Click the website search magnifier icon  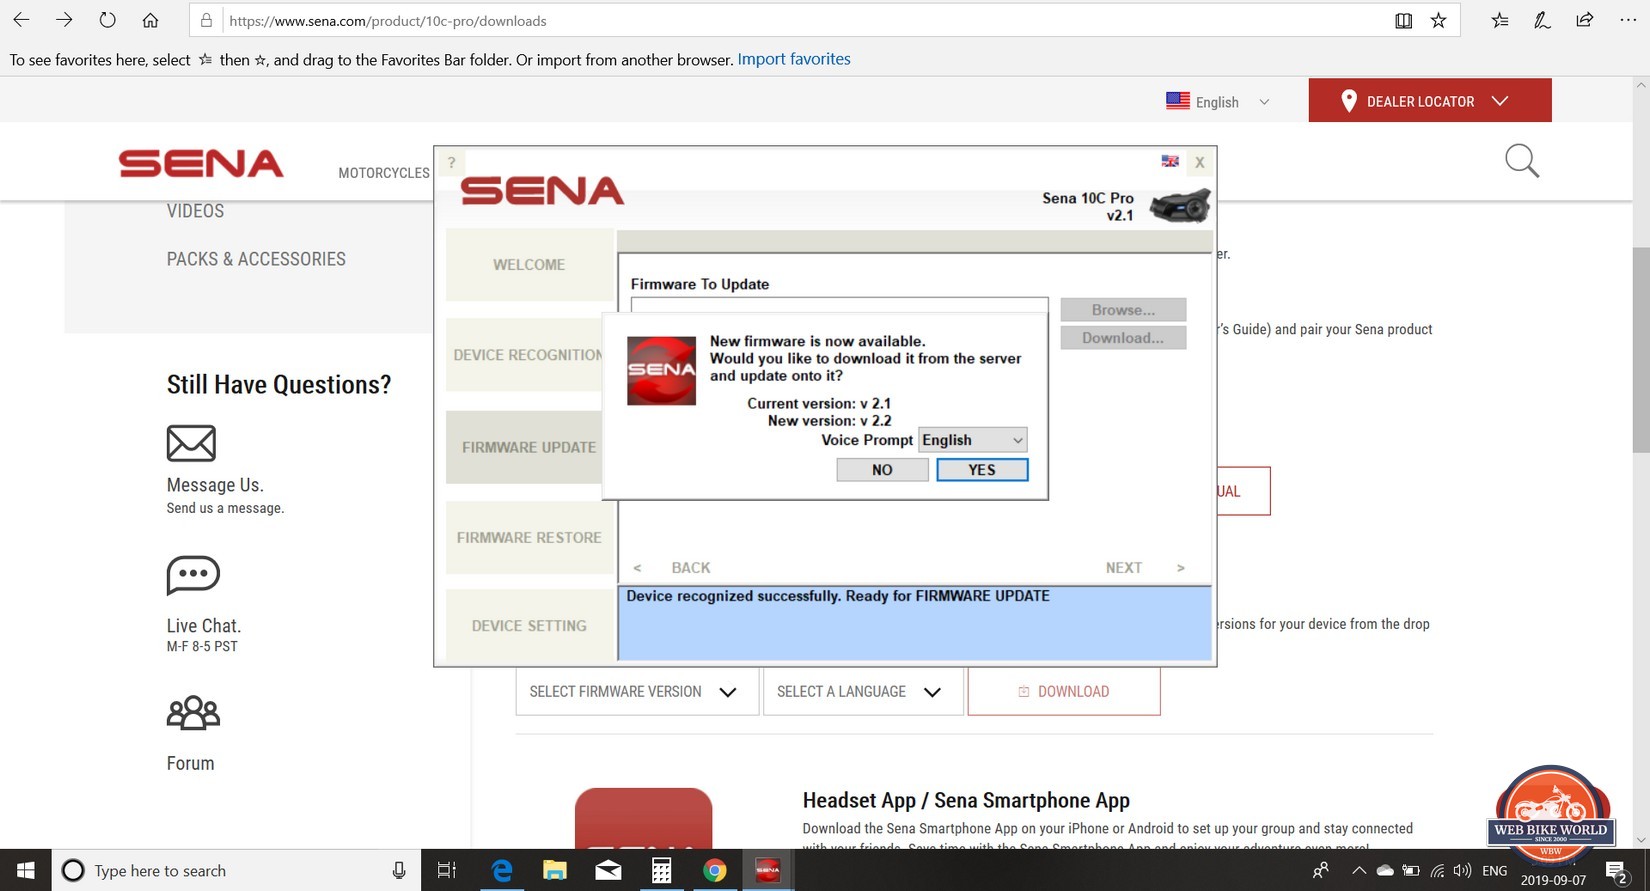point(1521,161)
